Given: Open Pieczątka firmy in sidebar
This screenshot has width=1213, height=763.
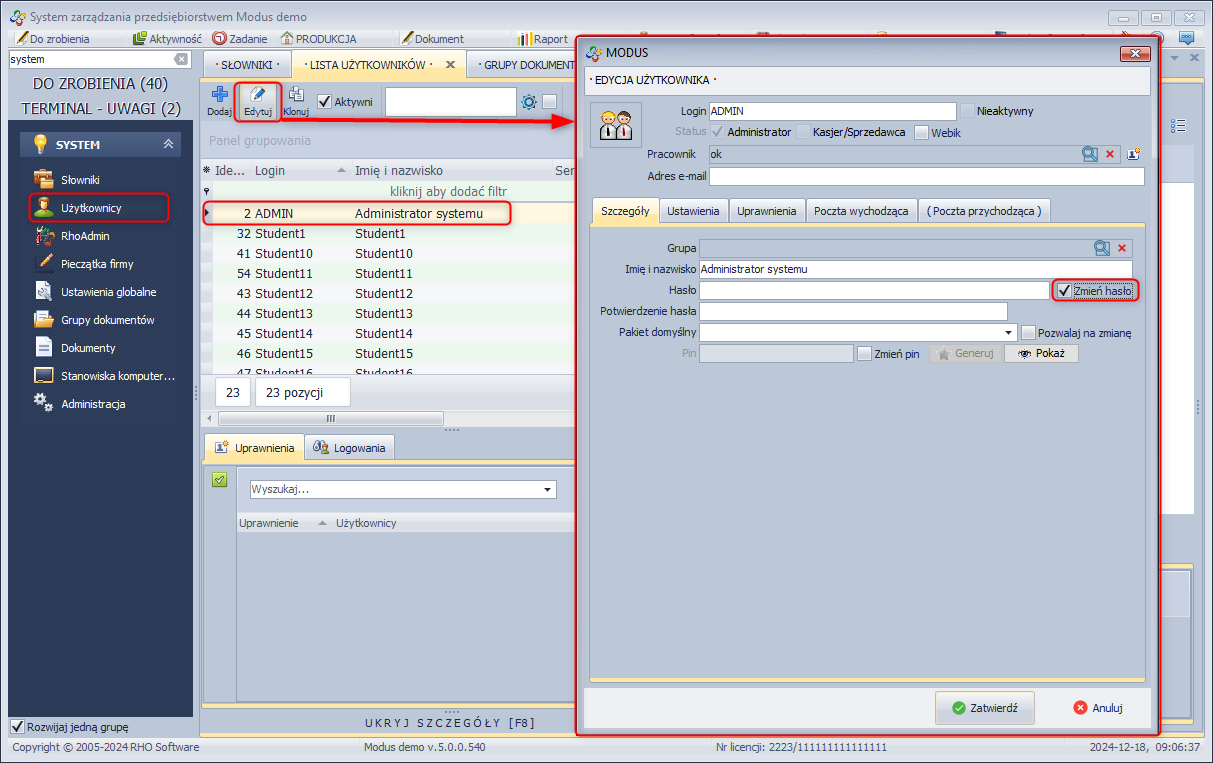Looking at the screenshot, I should click(x=97, y=264).
